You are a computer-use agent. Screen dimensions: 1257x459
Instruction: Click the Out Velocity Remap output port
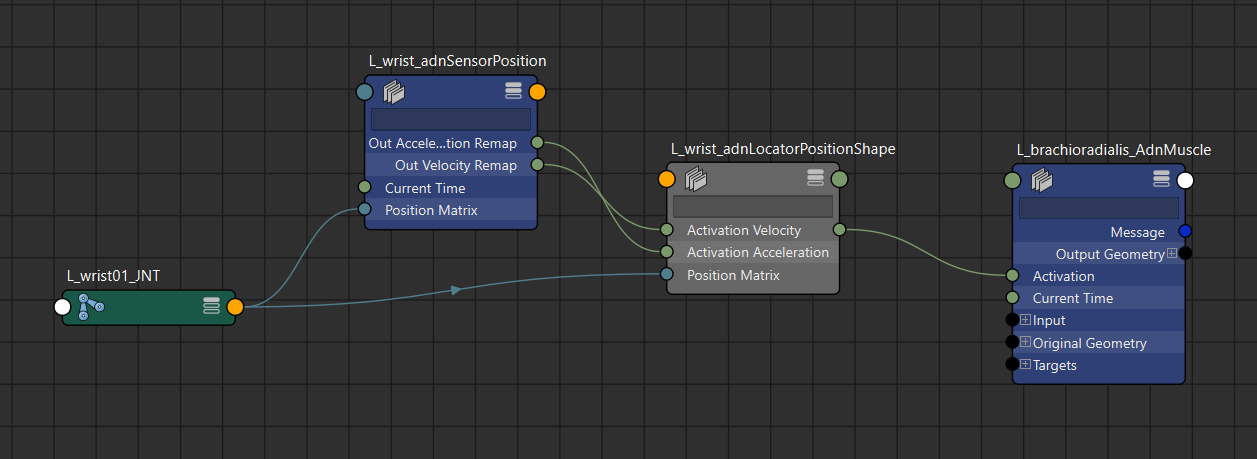click(x=537, y=165)
